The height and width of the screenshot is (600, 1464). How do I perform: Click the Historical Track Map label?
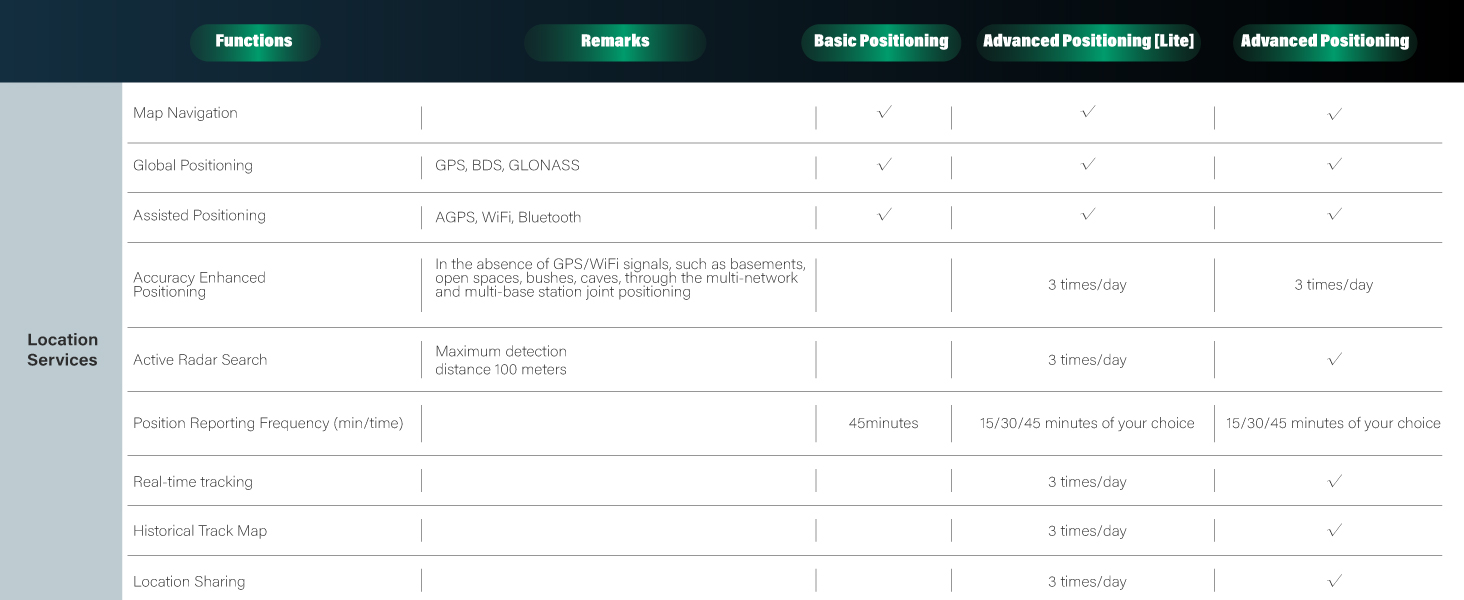pos(200,531)
